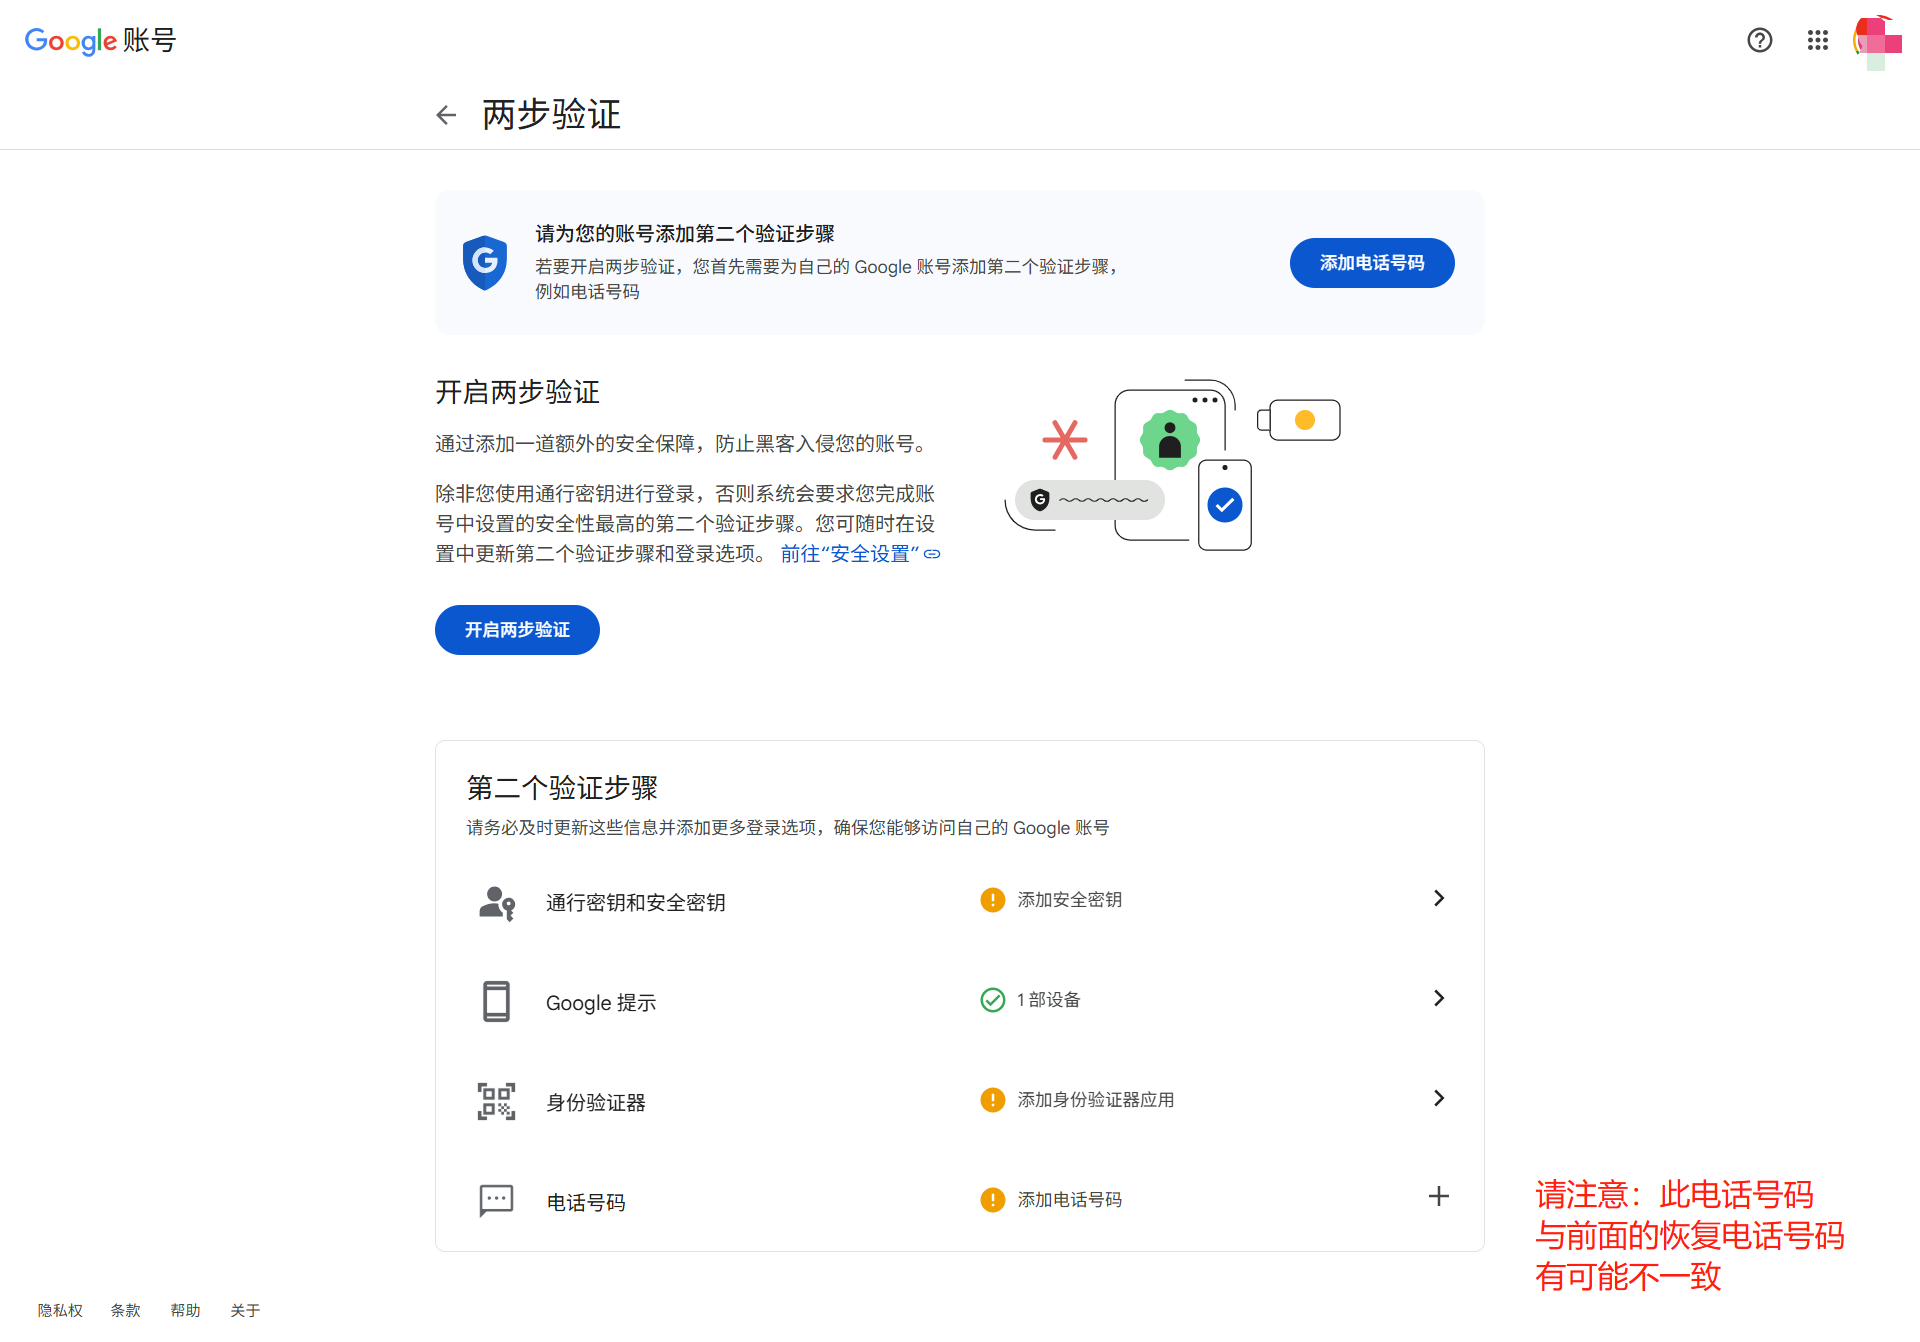Expand the 身份验证器 row chevron
The height and width of the screenshot is (1342, 1920).
(x=1438, y=1098)
